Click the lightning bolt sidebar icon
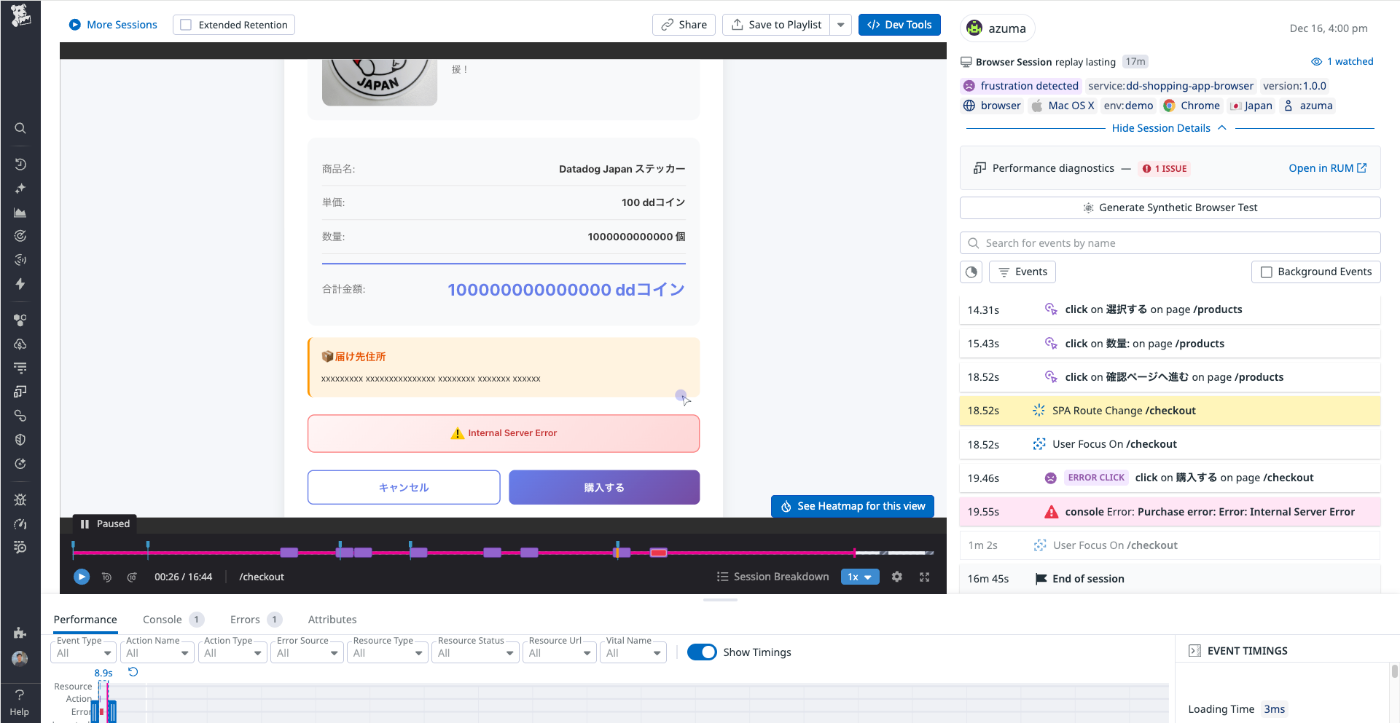The height and width of the screenshot is (723, 1400). [20, 284]
